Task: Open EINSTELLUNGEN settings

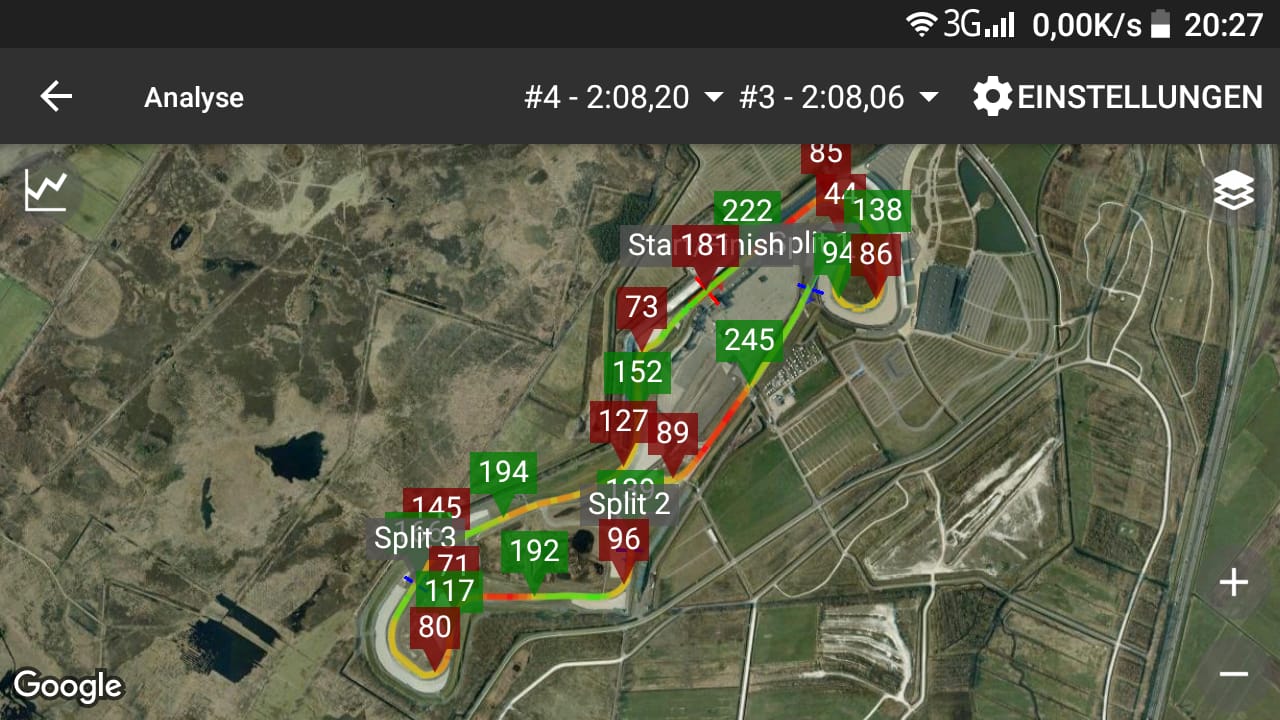Action: click(1139, 97)
